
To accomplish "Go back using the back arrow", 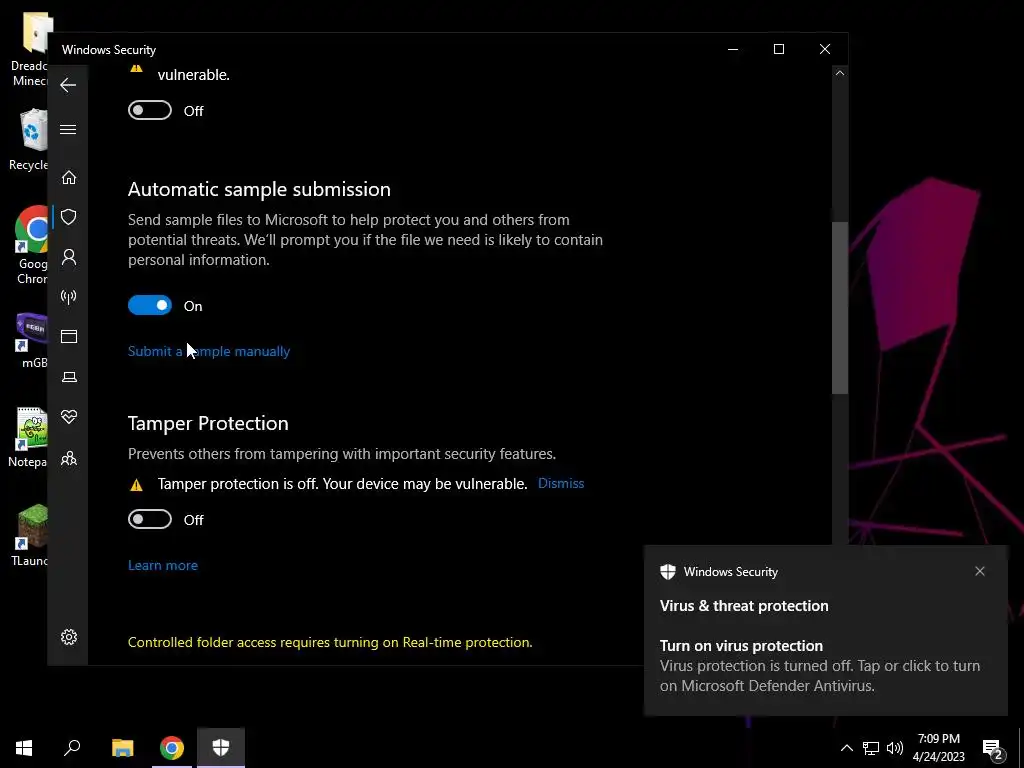I will point(68,85).
